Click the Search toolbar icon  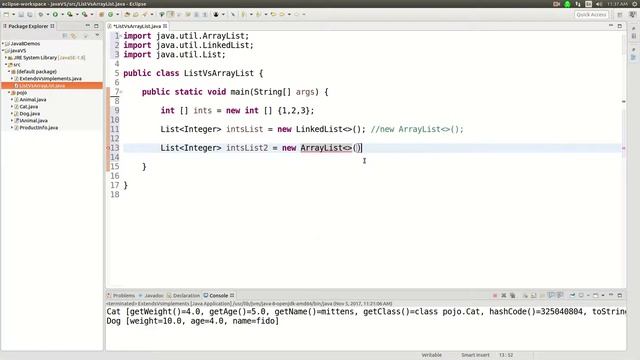tap(145, 14)
